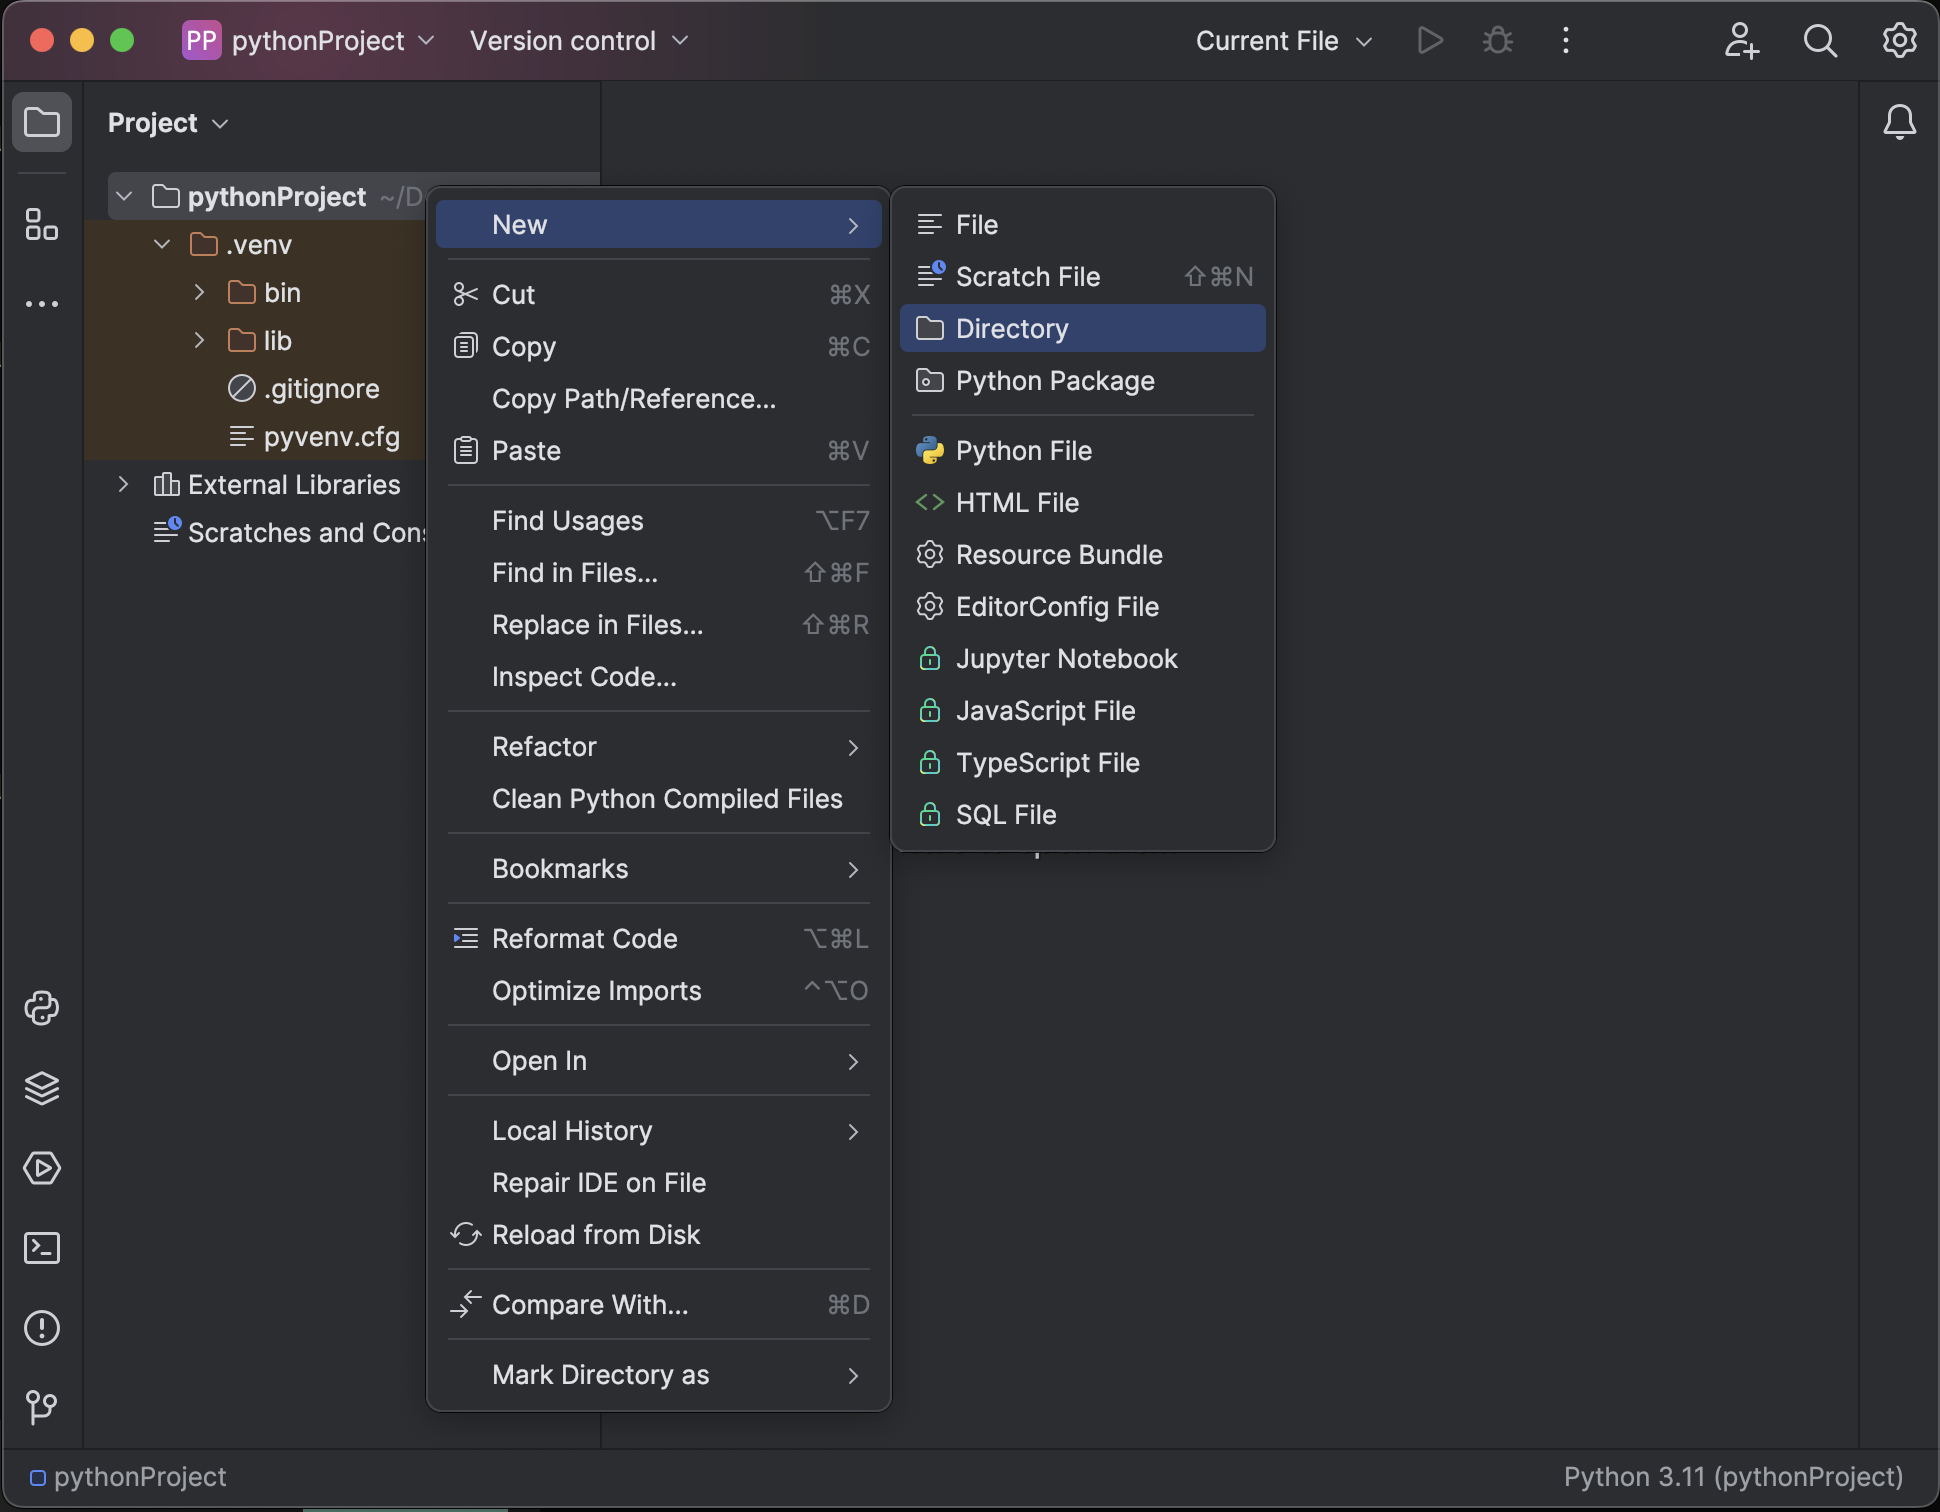Viewport: 1940px width, 1512px height.
Task: Open the Terminal tool window
Action: click(x=42, y=1248)
